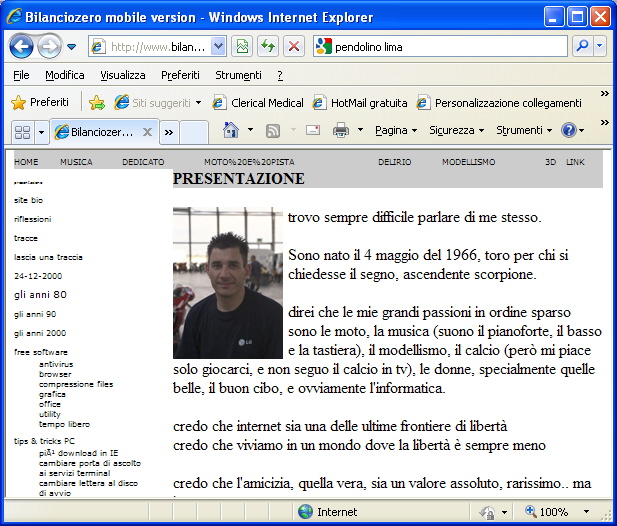Click the RSS Feeds icon
The height and width of the screenshot is (526, 617).
273,130
